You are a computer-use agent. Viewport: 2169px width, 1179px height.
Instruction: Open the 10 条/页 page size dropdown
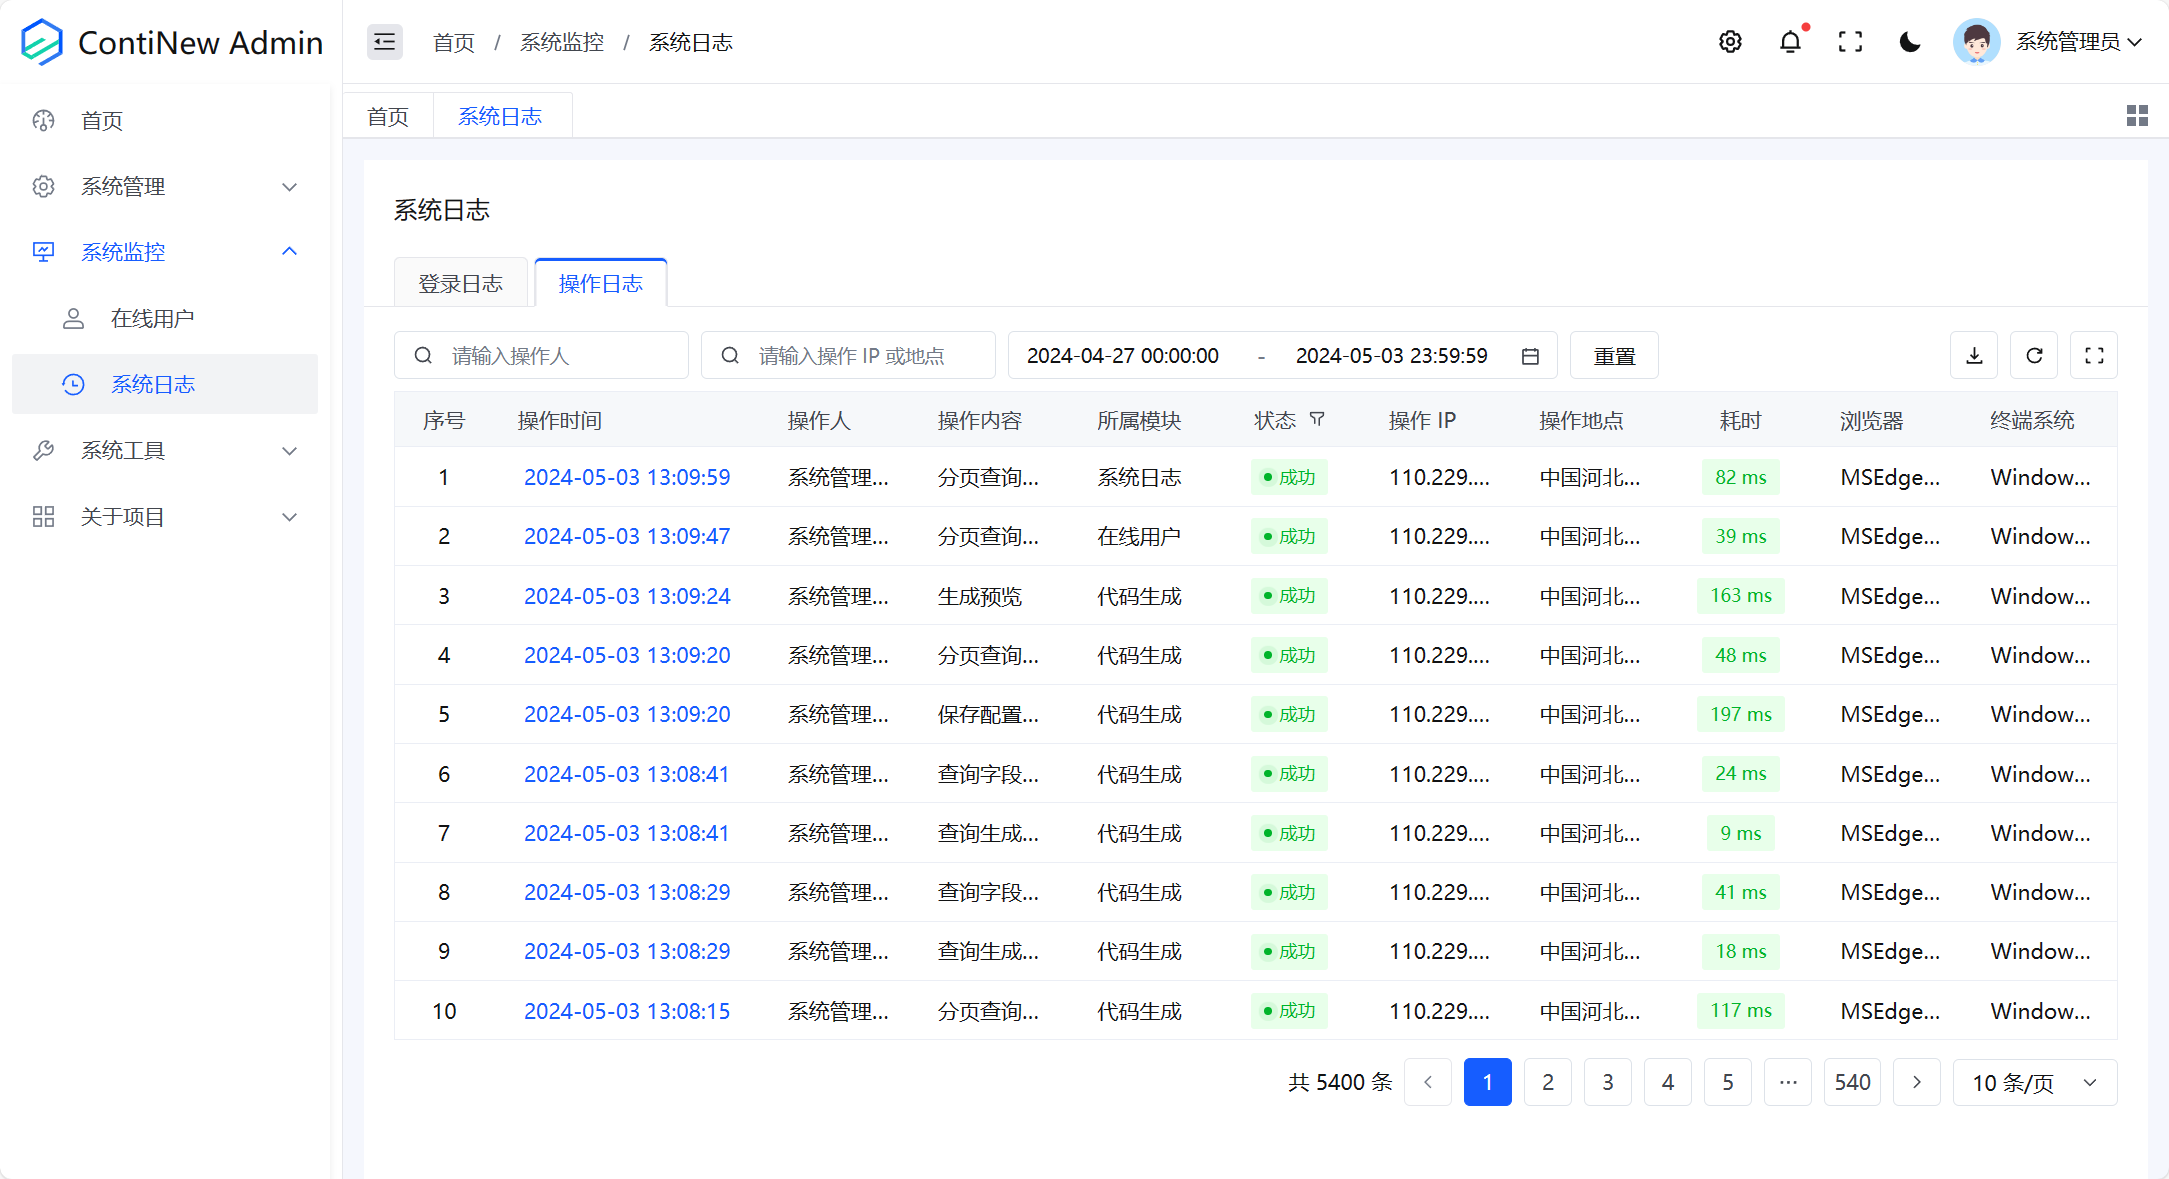(2034, 1082)
